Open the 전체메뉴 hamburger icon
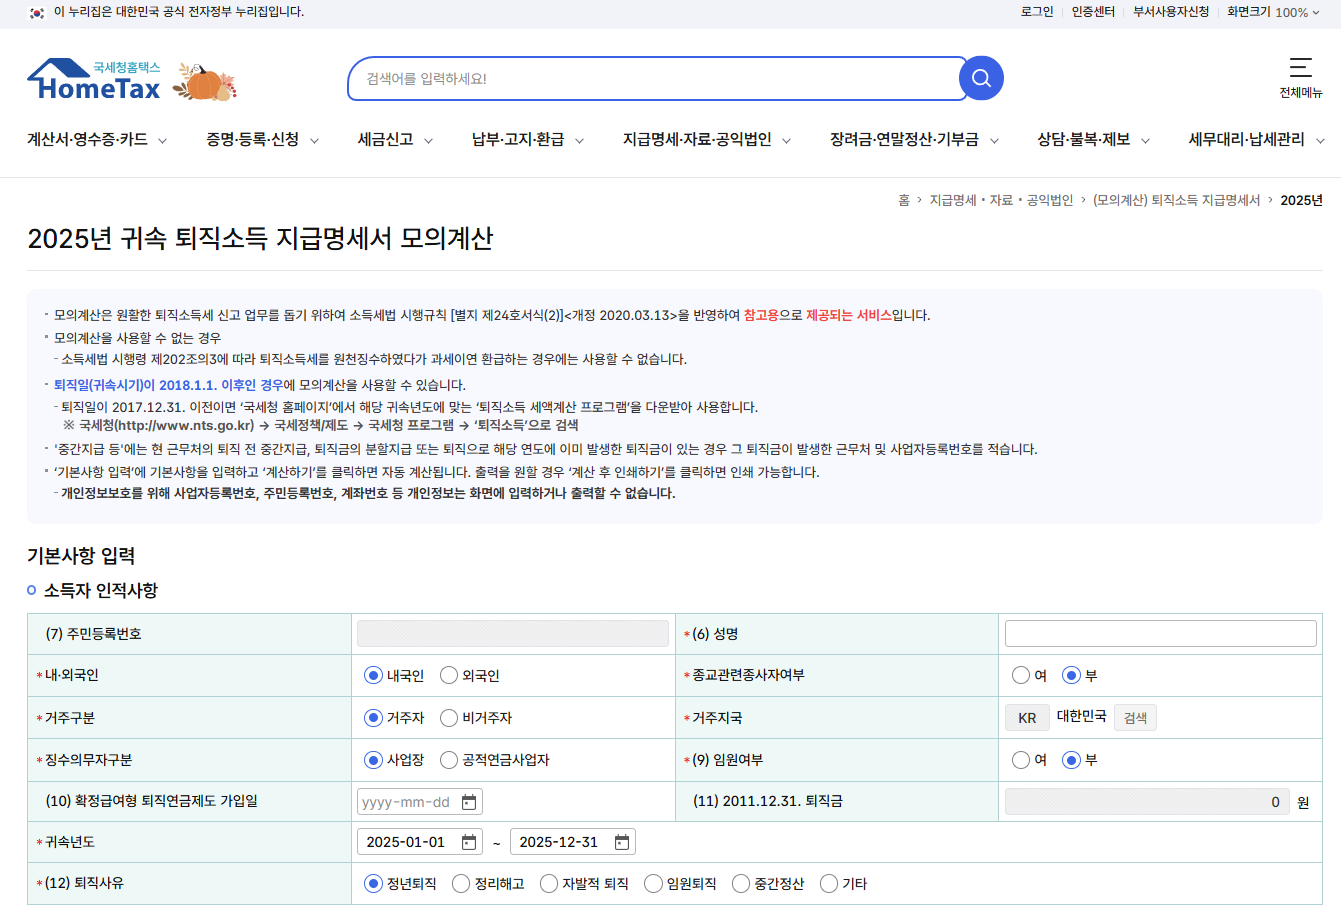Viewport: 1341px width, 908px height. (1301, 69)
